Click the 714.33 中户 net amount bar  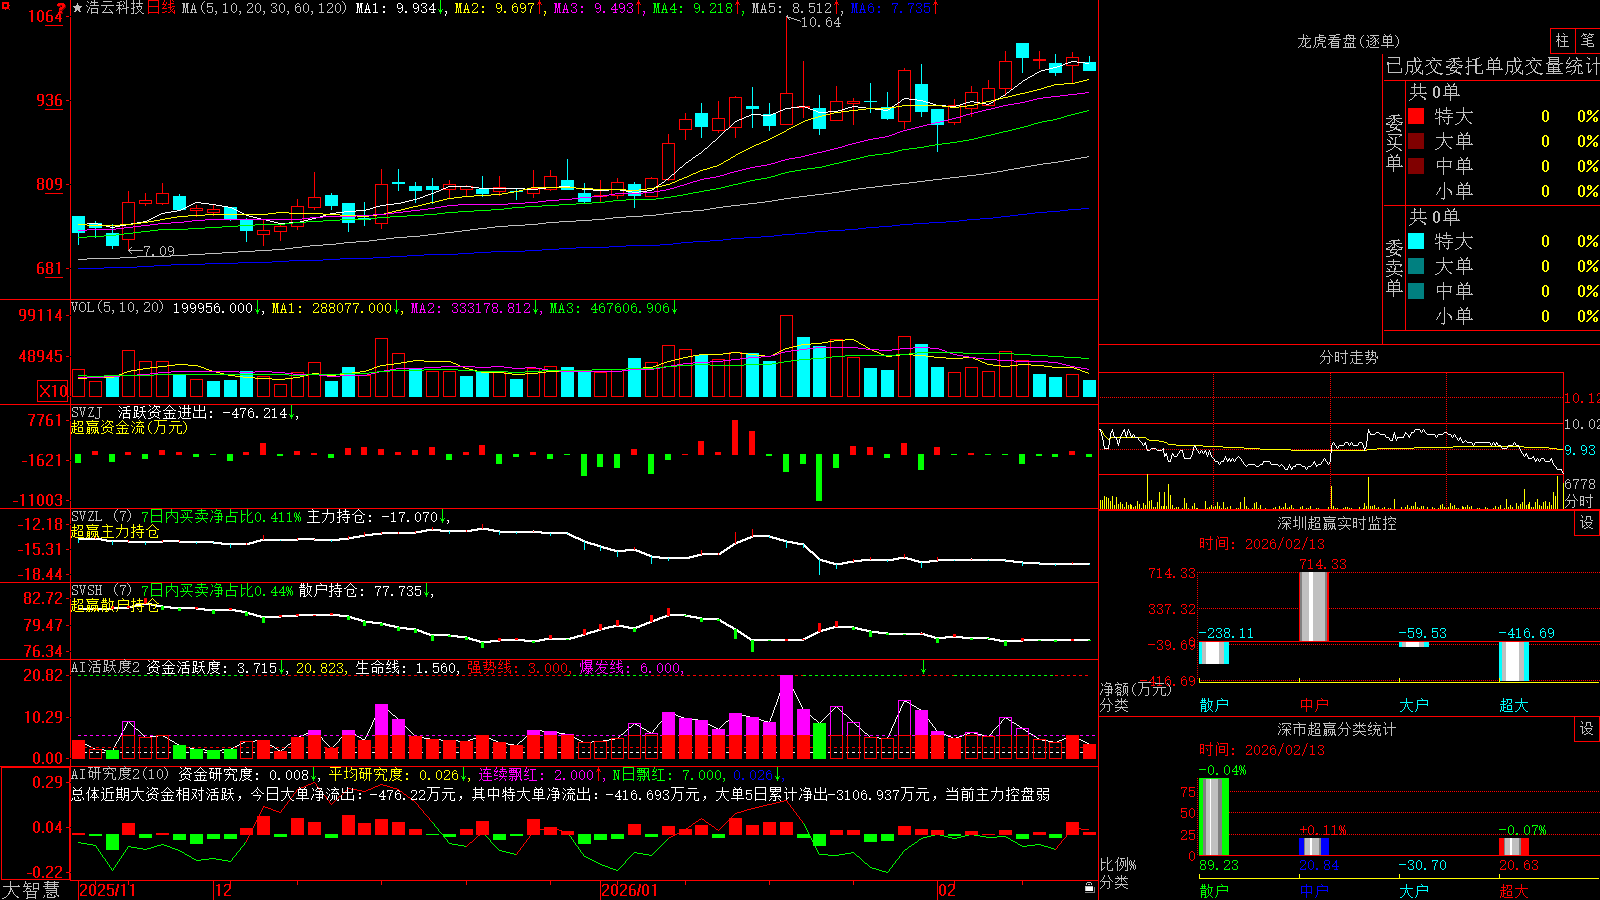click(1314, 607)
